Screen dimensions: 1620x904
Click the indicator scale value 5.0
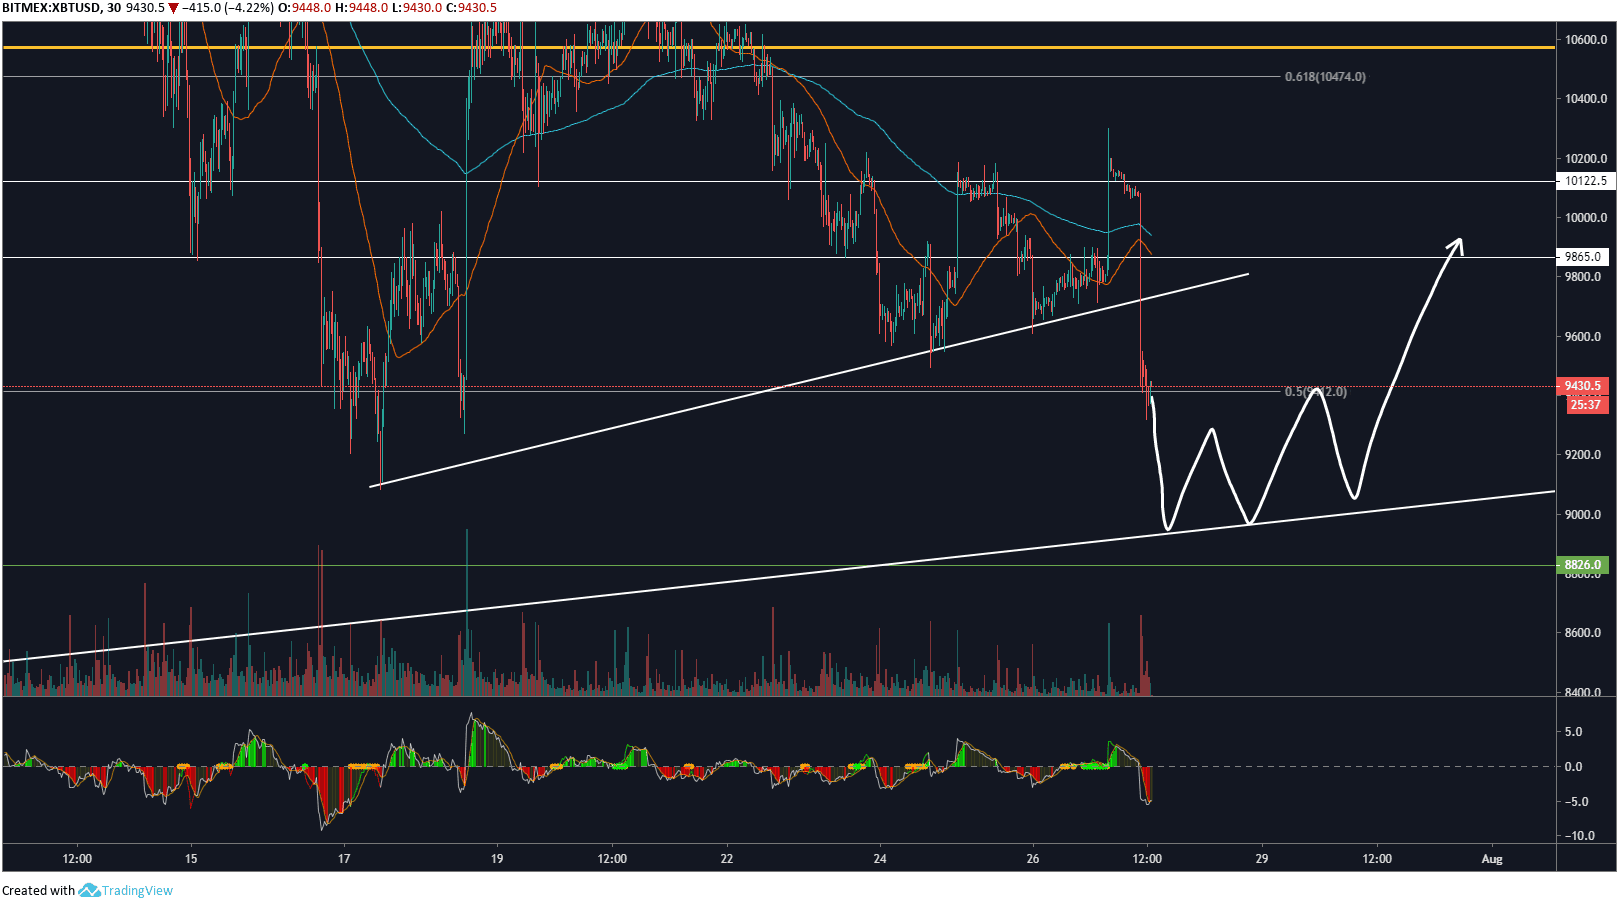1574,732
